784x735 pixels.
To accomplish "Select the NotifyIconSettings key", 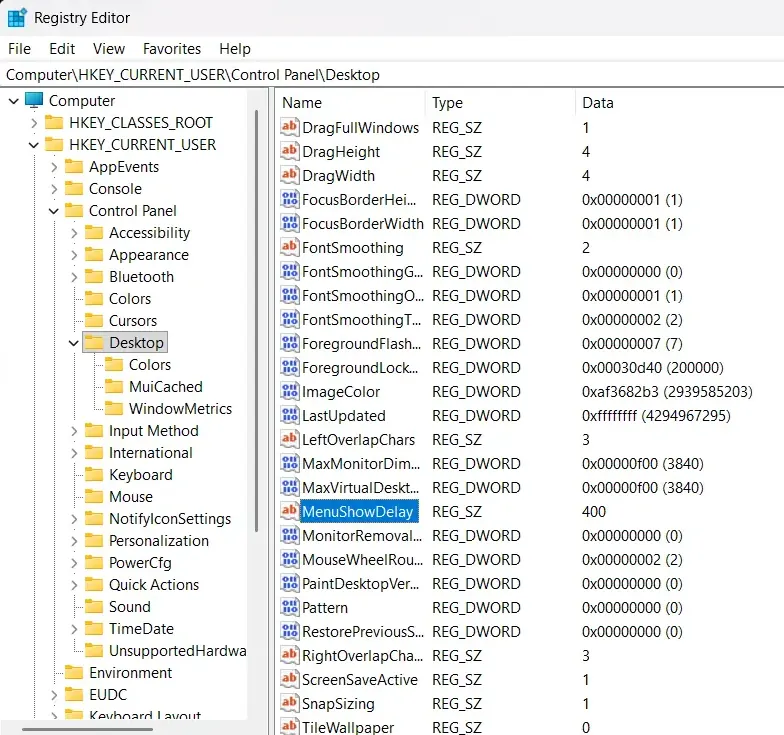I will pyautogui.click(x=170, y=518).
